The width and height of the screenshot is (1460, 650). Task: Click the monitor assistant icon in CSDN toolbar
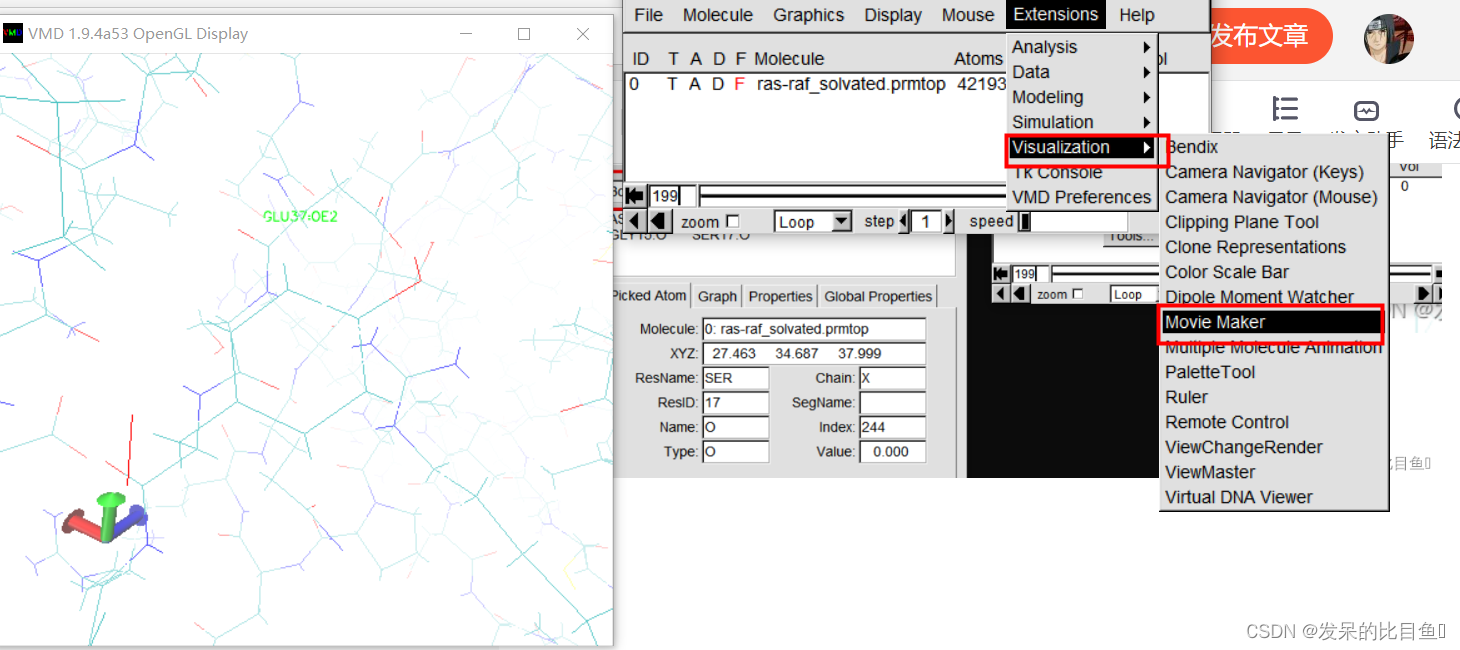[x=1366, y=111]
